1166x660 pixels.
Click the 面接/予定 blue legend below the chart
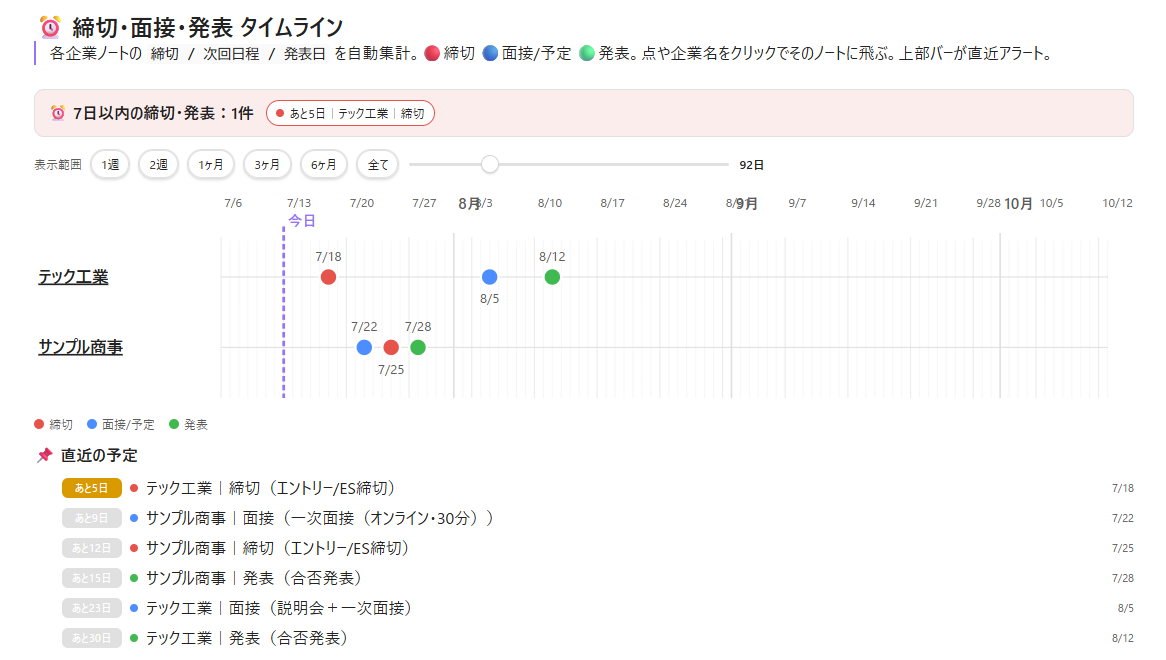[x=120, y=424]
